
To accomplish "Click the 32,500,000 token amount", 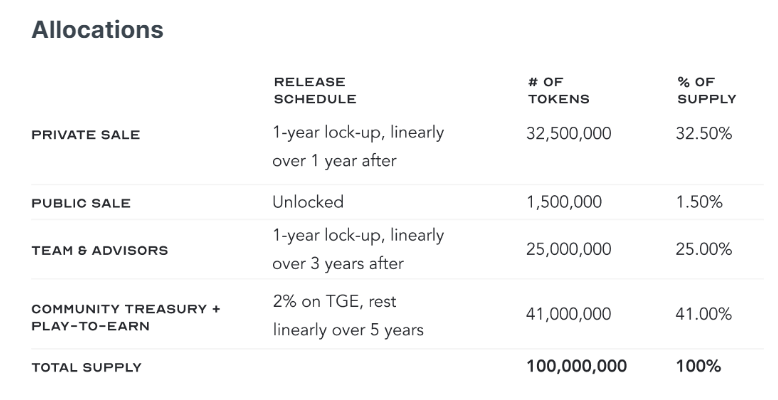I will 569,133.
